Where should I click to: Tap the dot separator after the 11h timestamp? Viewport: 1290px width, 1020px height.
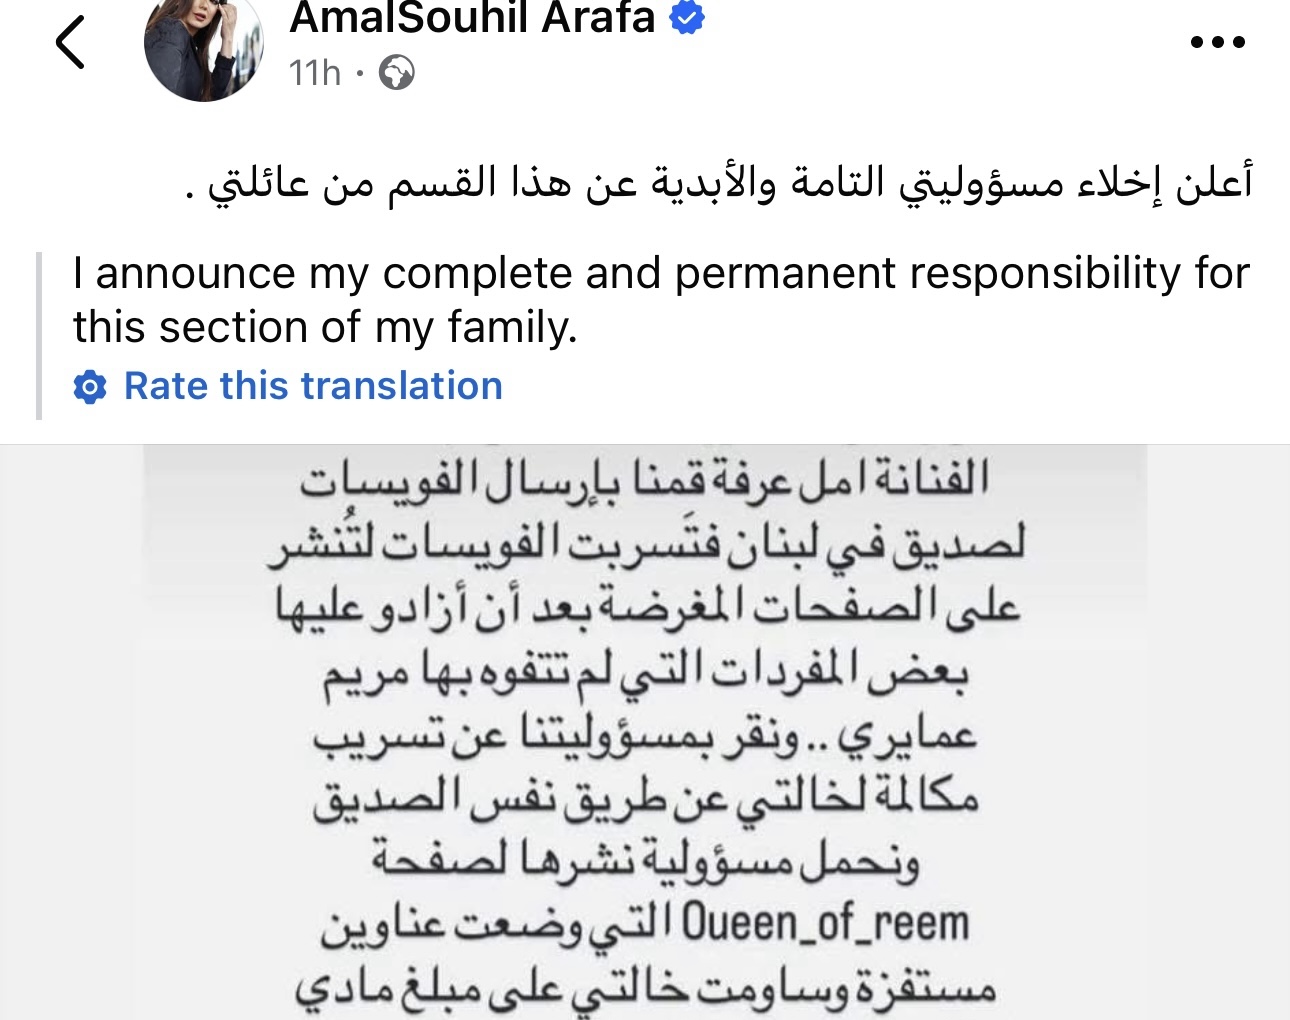[360, 73]
